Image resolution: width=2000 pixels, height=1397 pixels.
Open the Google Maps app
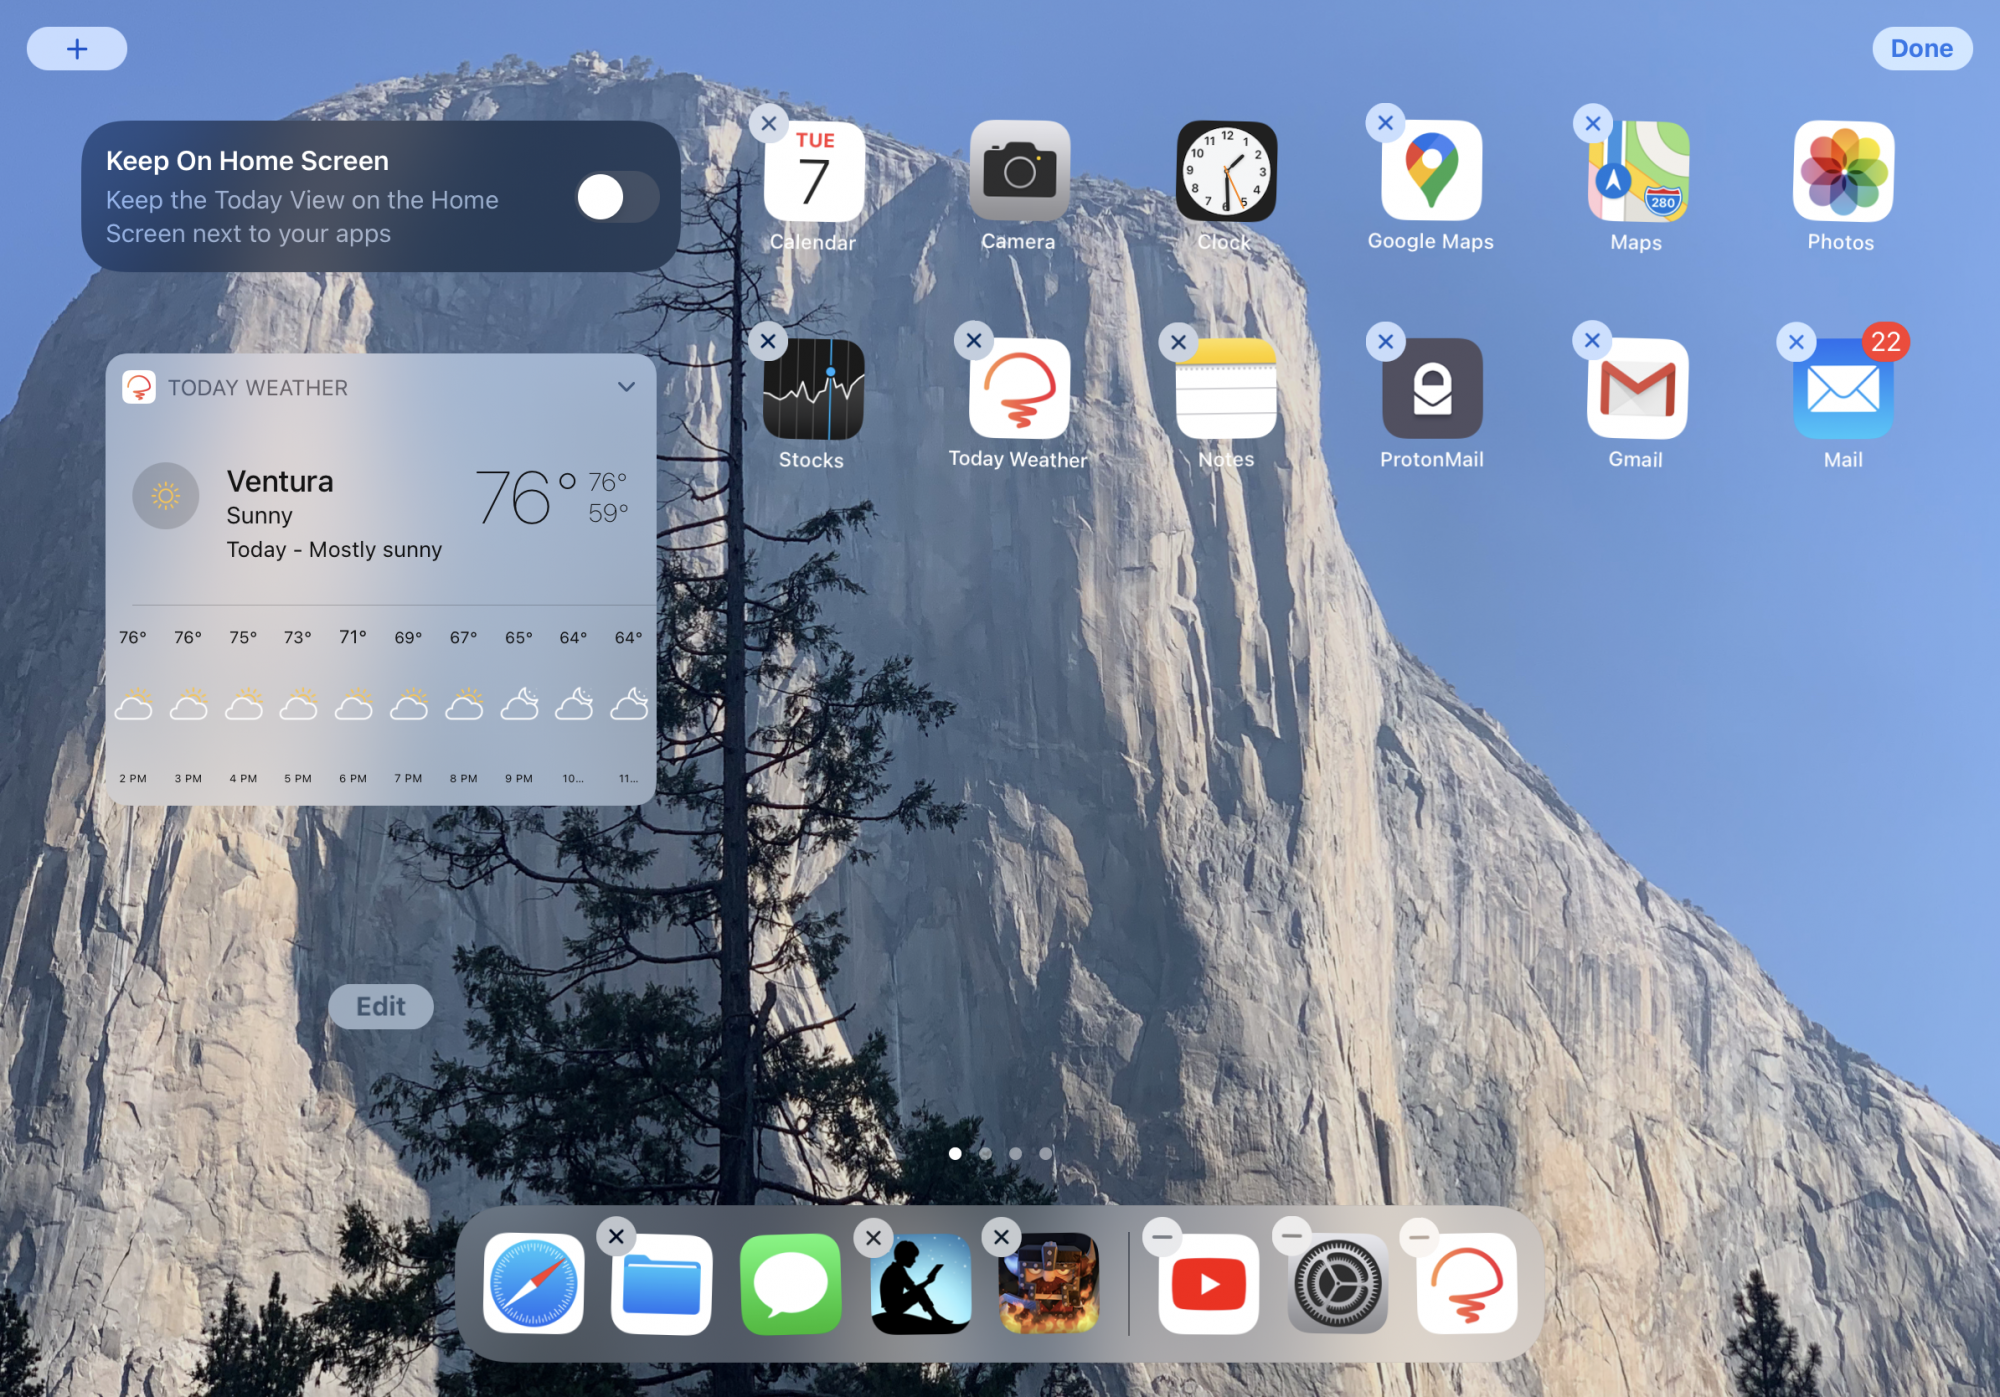(x=1431, y=171)
